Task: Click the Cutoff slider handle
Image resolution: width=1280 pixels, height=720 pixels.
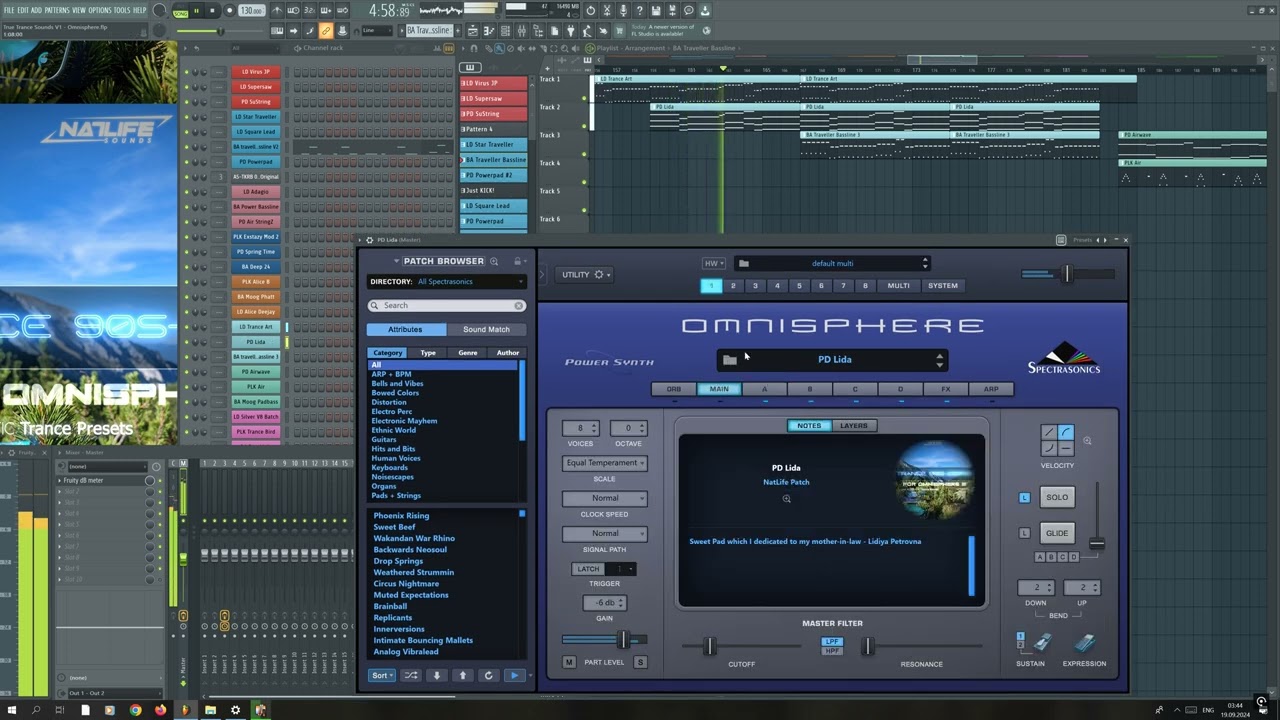Action: [709, 647]
